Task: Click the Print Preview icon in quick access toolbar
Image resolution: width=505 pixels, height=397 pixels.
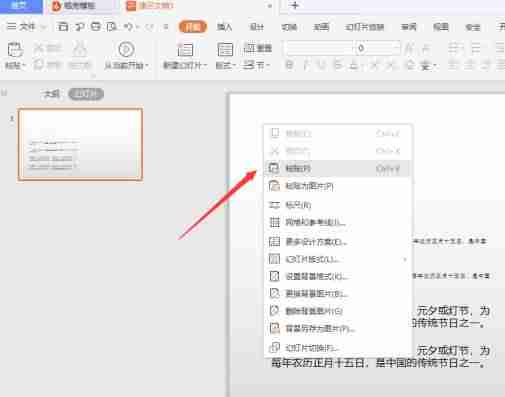Action: 111,26
